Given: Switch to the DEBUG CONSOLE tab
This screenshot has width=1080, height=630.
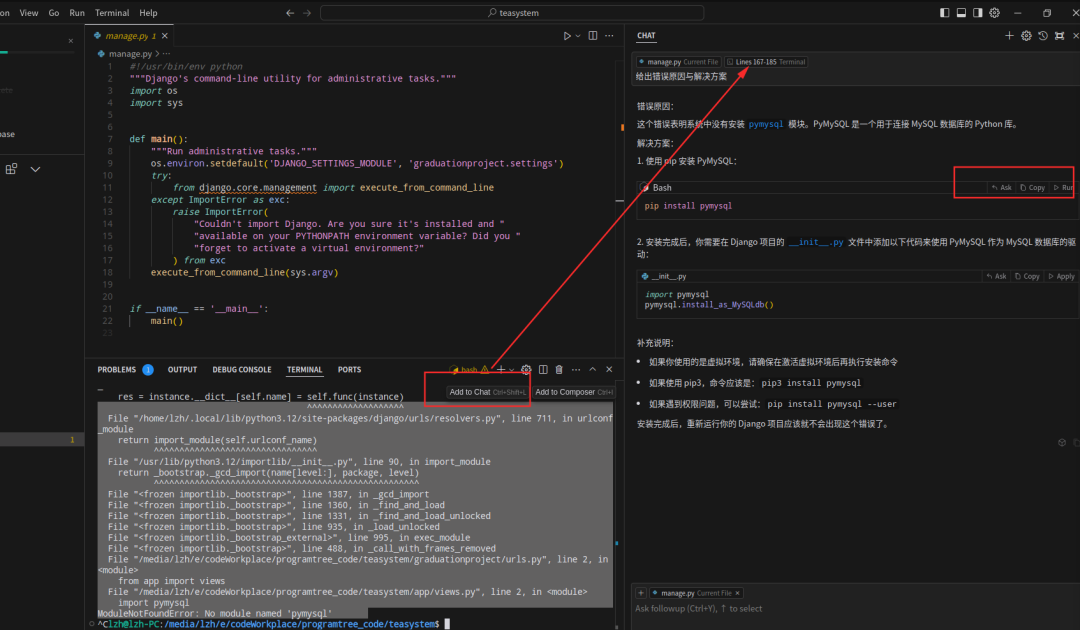Looking at the screenshot, I should point(242,370).
